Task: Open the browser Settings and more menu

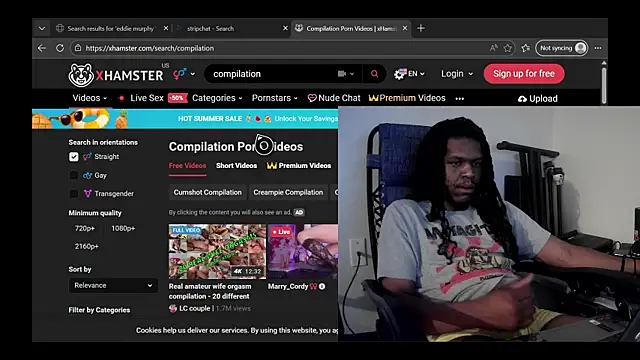Action: (x=598, y=48)
